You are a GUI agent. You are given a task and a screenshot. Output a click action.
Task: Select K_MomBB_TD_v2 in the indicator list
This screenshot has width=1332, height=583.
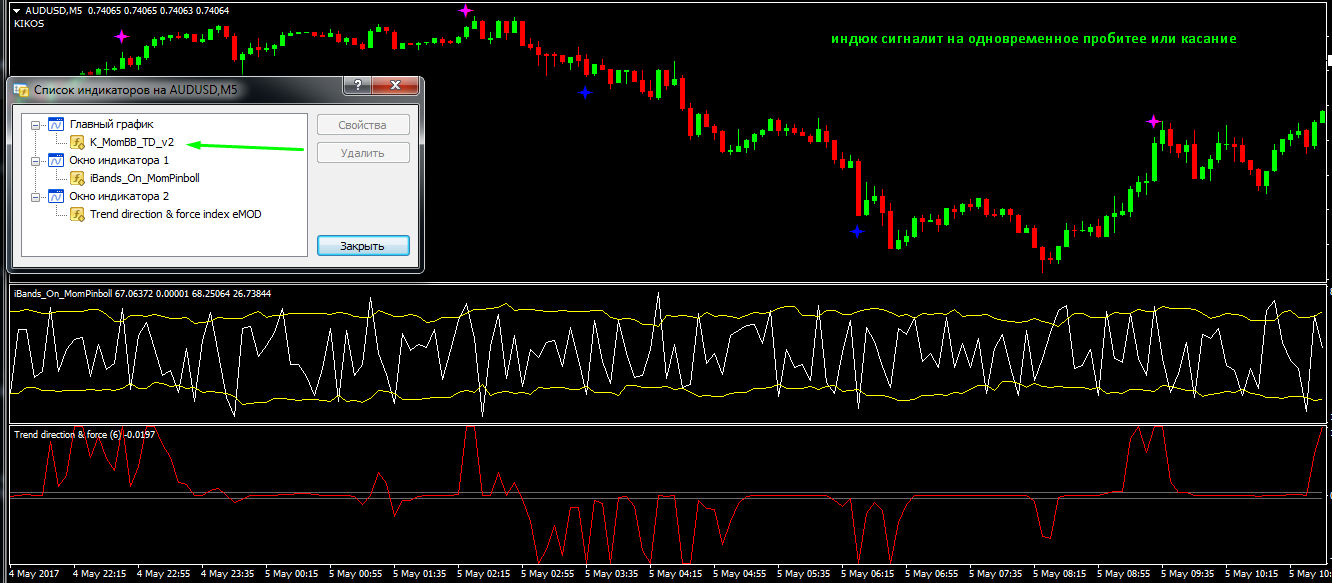coord(131,143)
